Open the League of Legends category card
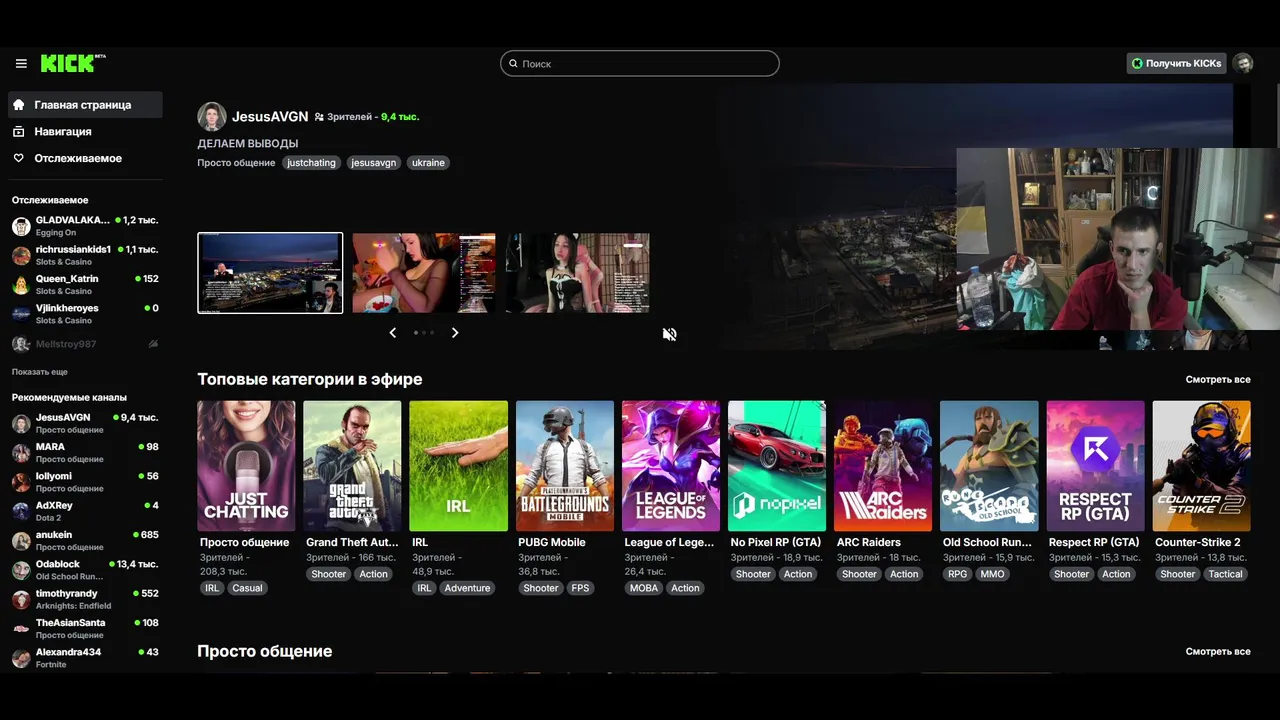 click(671, 466)
